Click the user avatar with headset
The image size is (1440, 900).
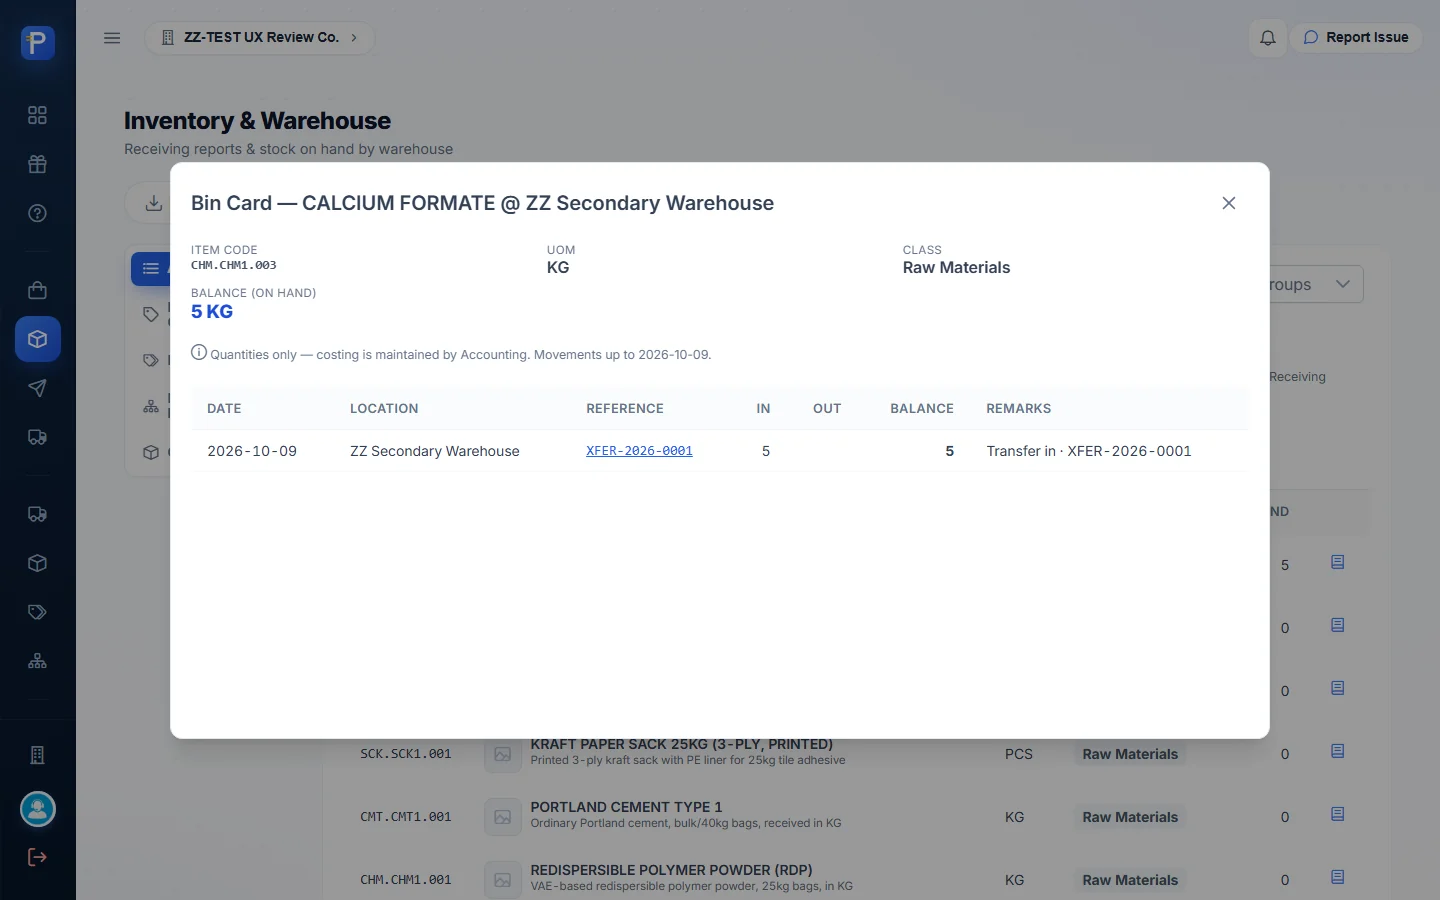[38, 809]
